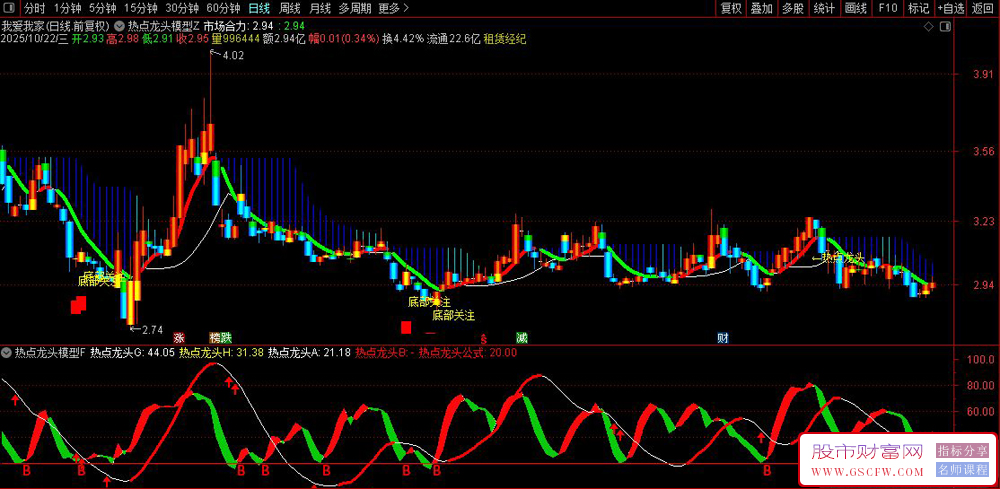
Task: Open the 指标分享 link in the banner
Action: [962, 451]
